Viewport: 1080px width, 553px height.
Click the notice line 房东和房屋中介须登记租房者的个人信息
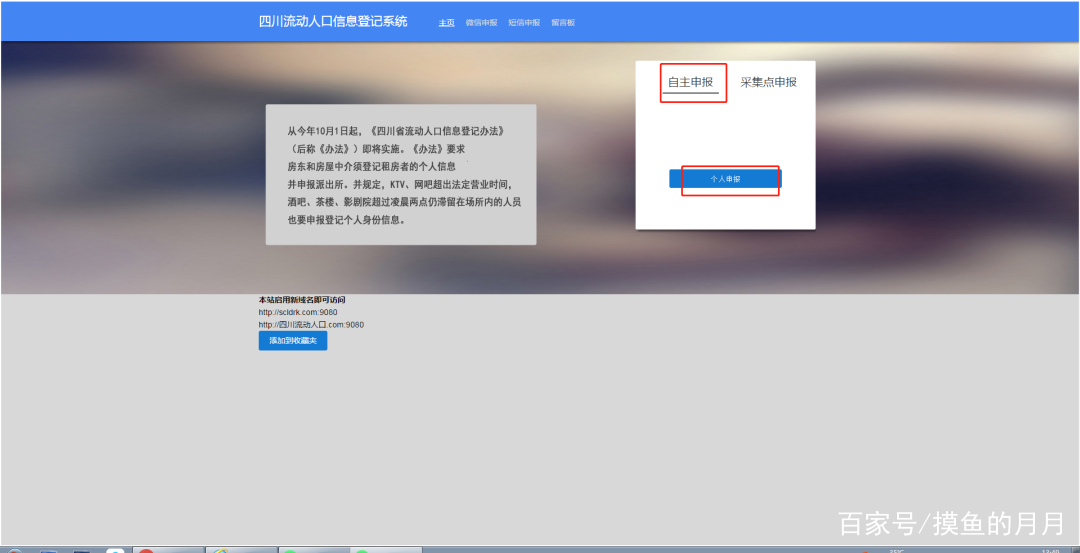click(x=371, y=166)
